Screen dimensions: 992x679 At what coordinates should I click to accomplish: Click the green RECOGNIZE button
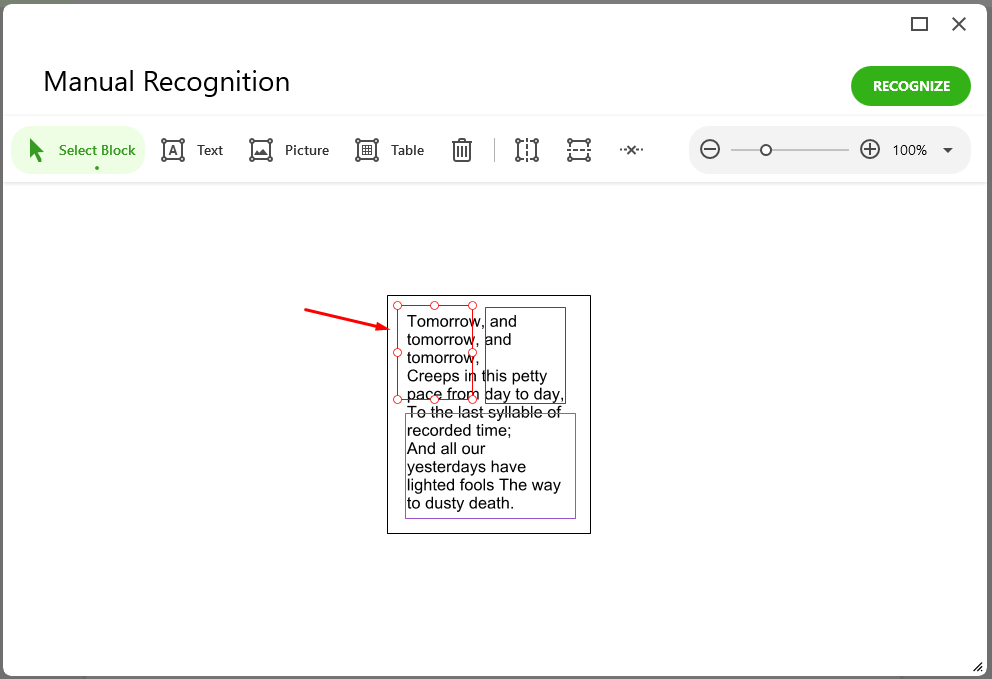910,86
